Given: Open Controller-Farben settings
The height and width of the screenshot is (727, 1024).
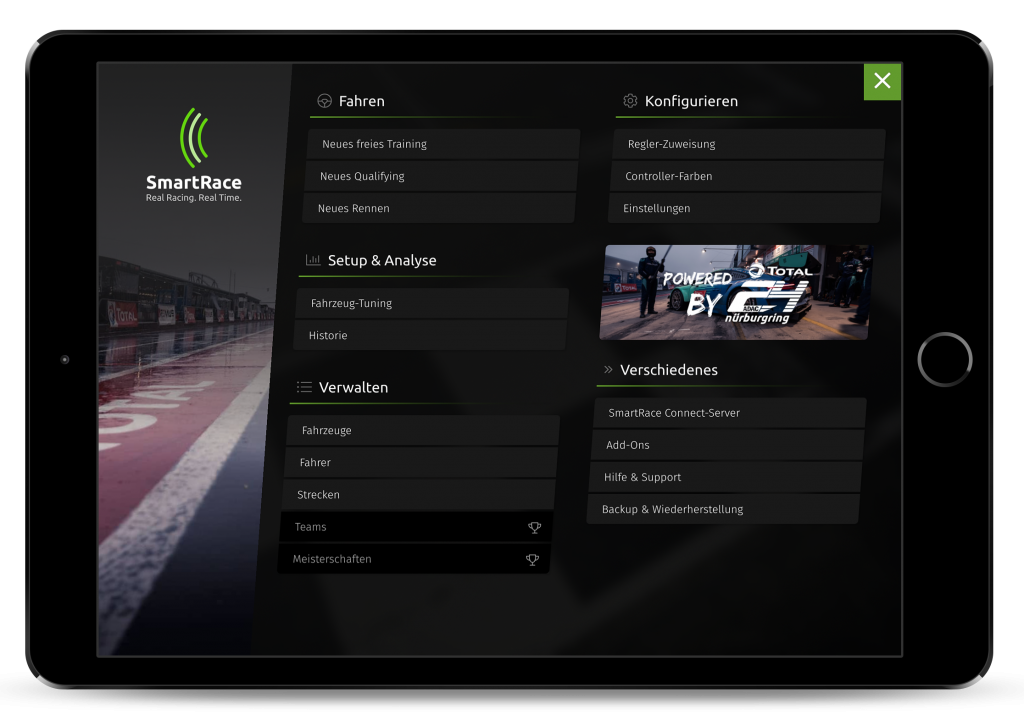Looking at the screenshot, I should click(746, 176).
